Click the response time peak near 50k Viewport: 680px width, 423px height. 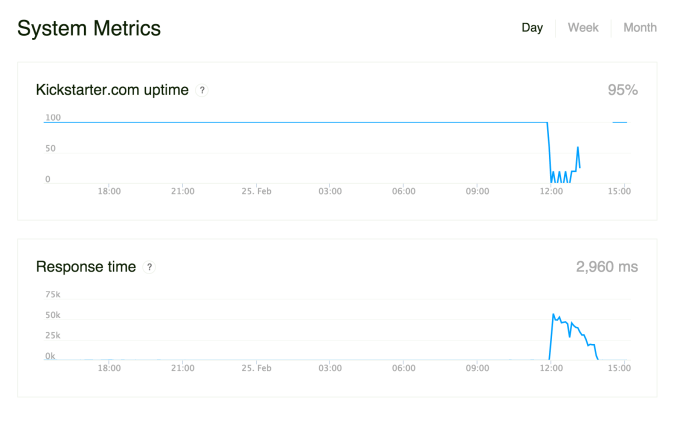coord(553,314)
